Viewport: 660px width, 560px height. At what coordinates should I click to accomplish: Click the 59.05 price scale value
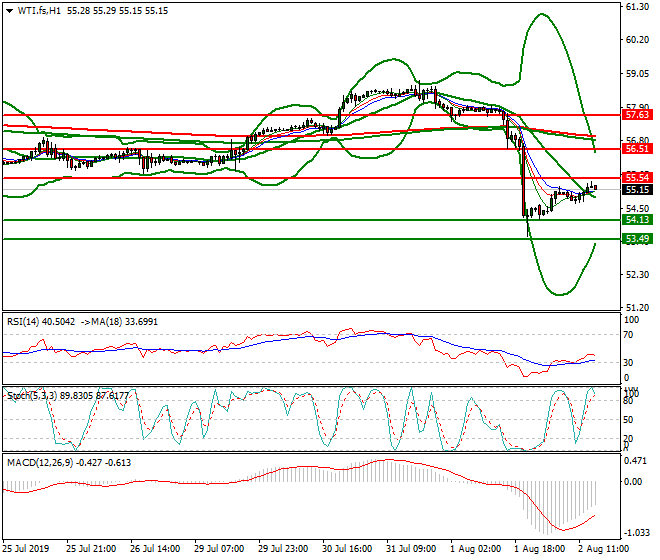pos(637,74)
